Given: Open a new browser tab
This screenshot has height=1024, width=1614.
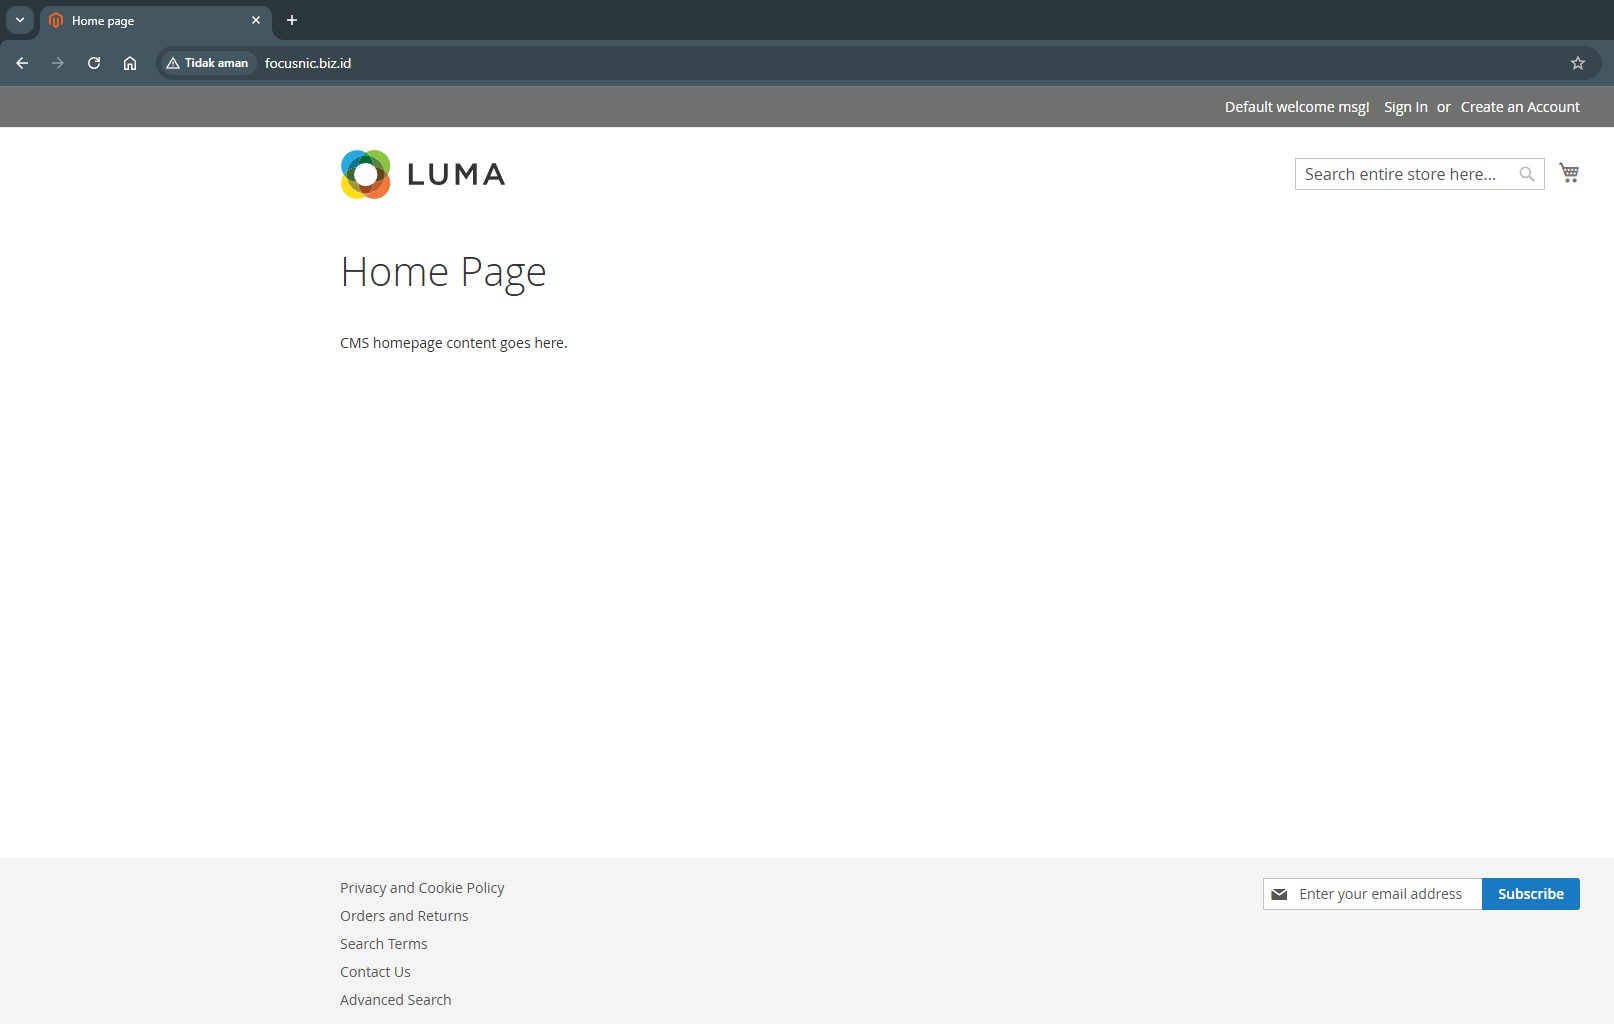Looking at the screenshot, I should [292, 20].
